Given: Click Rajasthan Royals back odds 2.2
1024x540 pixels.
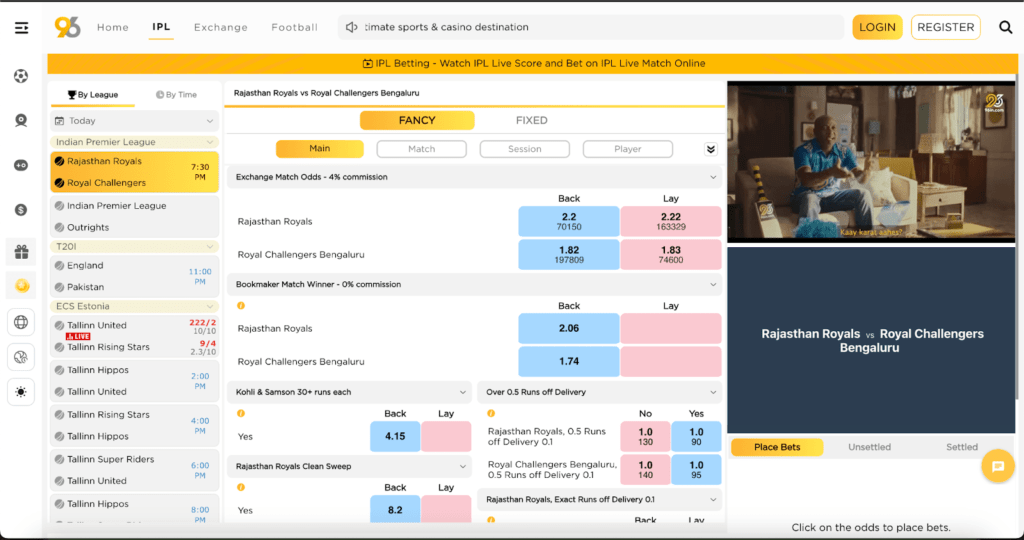Looking at the screenshot, I should (x=568, y=221).
